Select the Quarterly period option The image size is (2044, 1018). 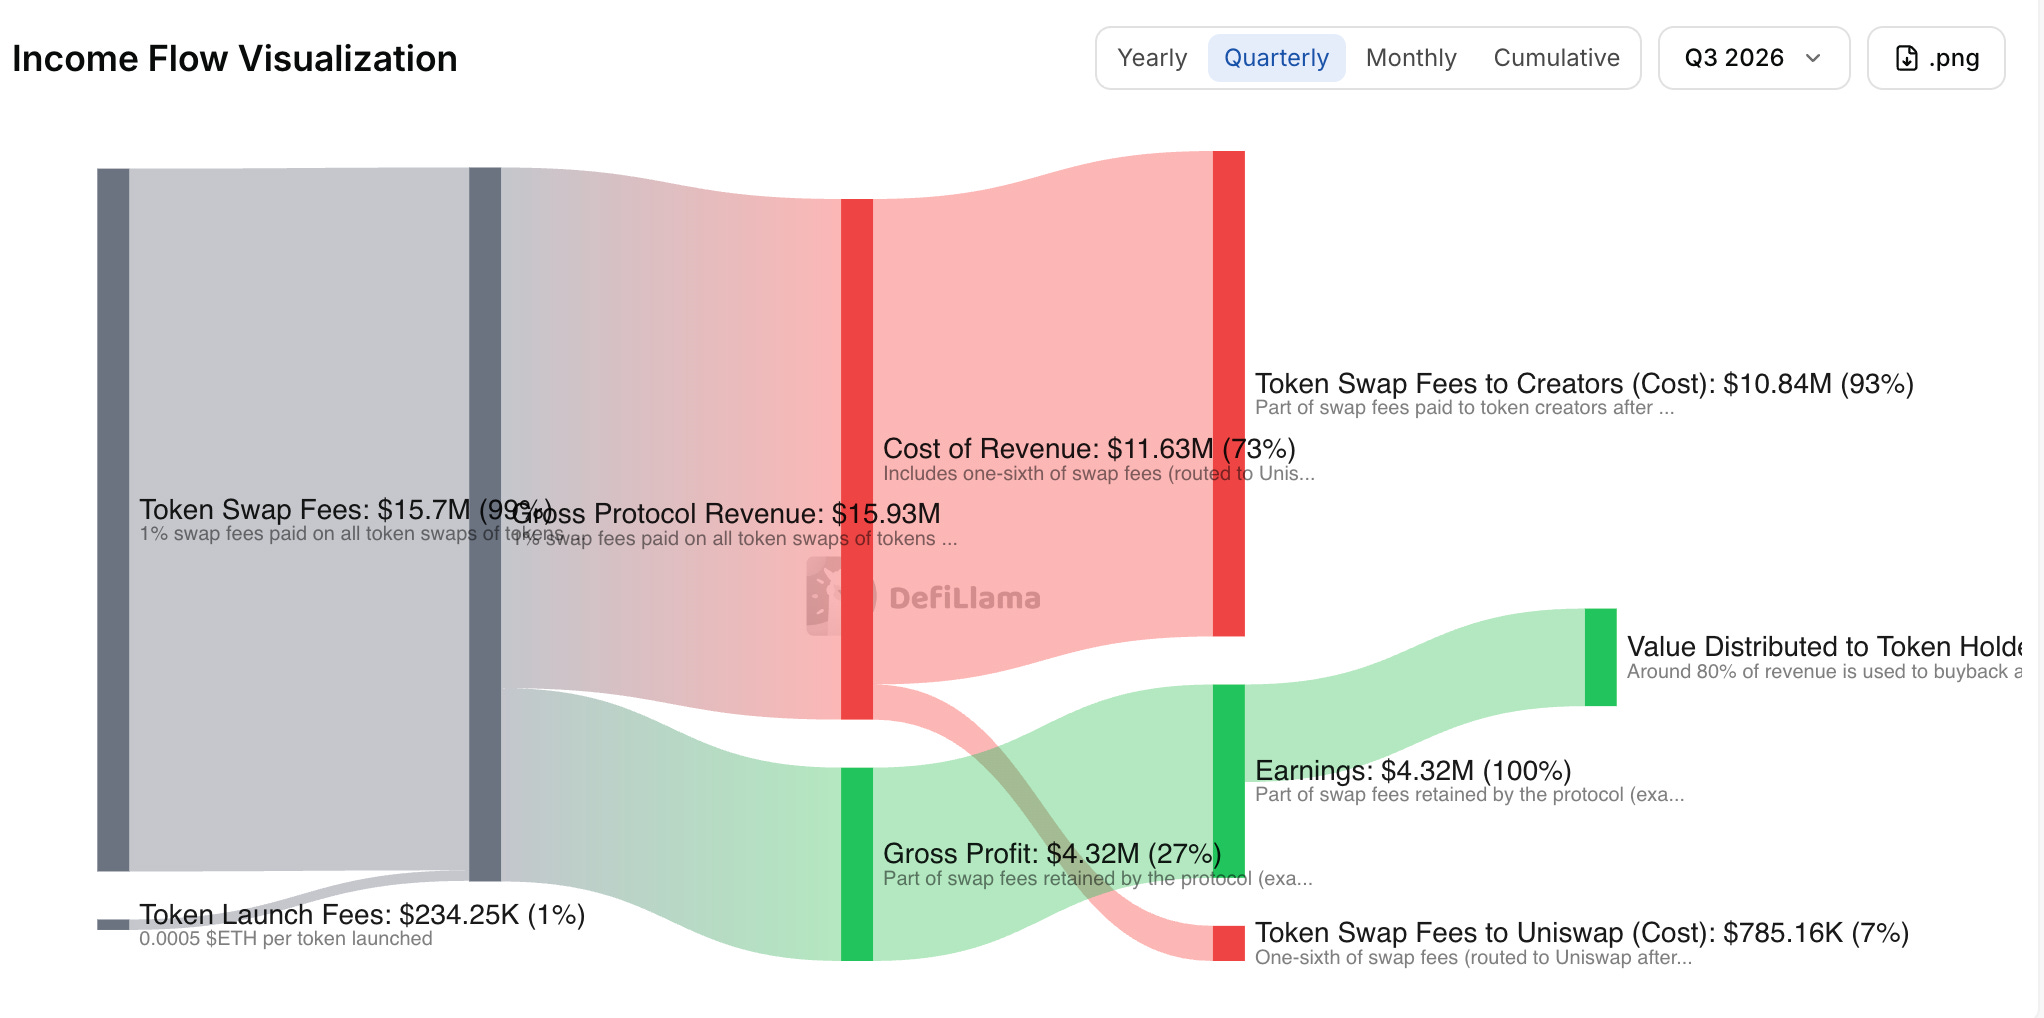pyautogui.click(x=1276, y=58)
